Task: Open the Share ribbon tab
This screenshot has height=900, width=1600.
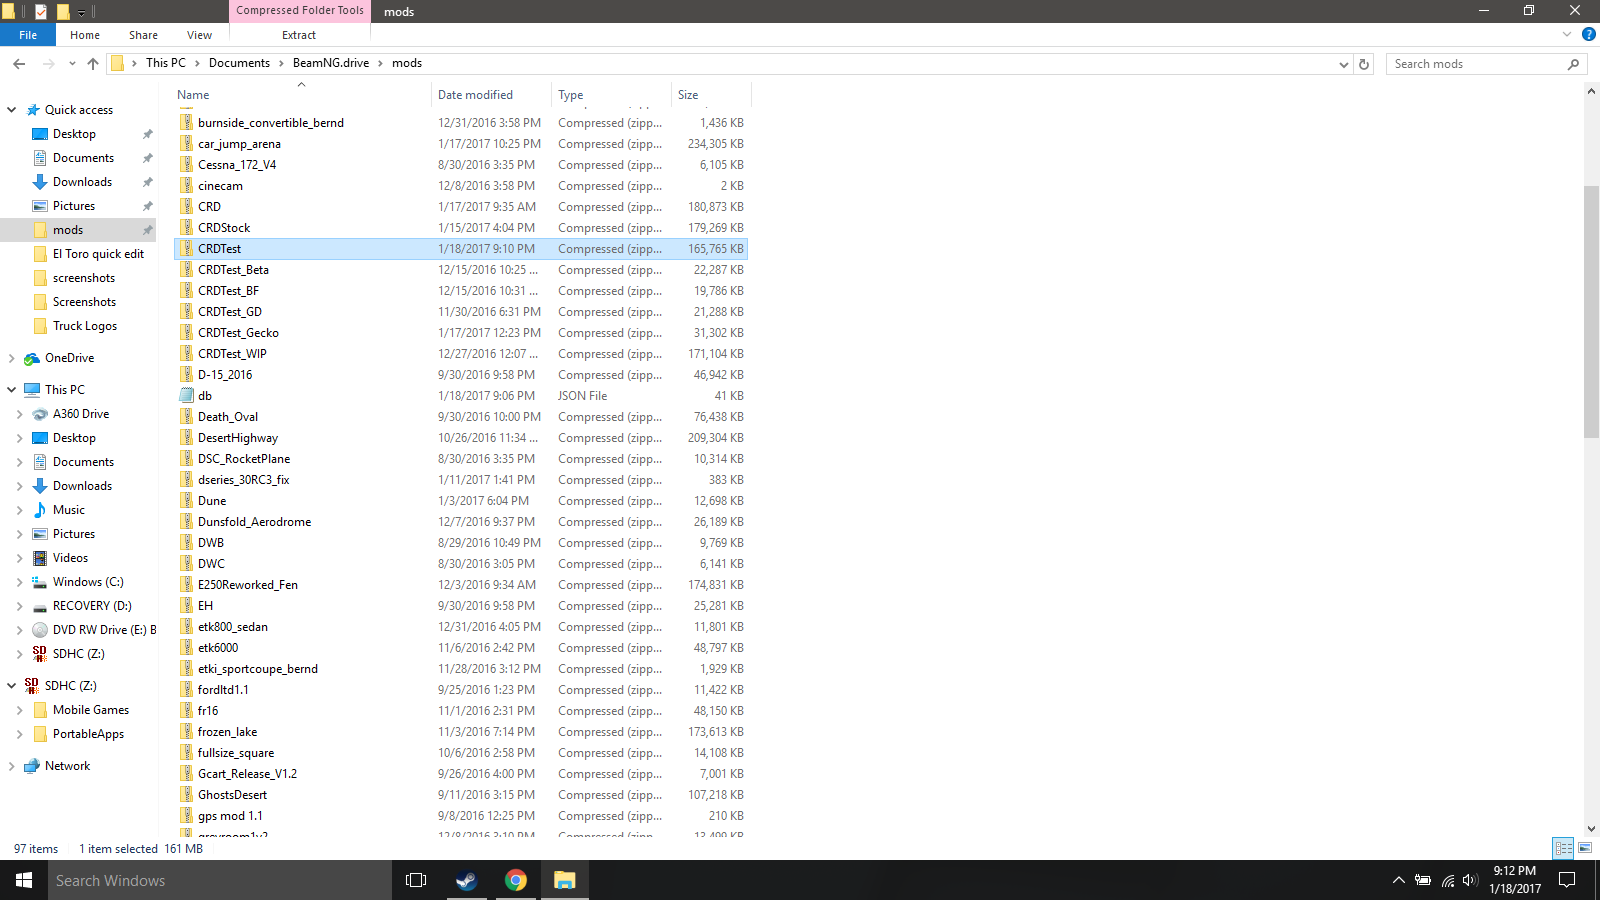Action: tap(143, 35)
